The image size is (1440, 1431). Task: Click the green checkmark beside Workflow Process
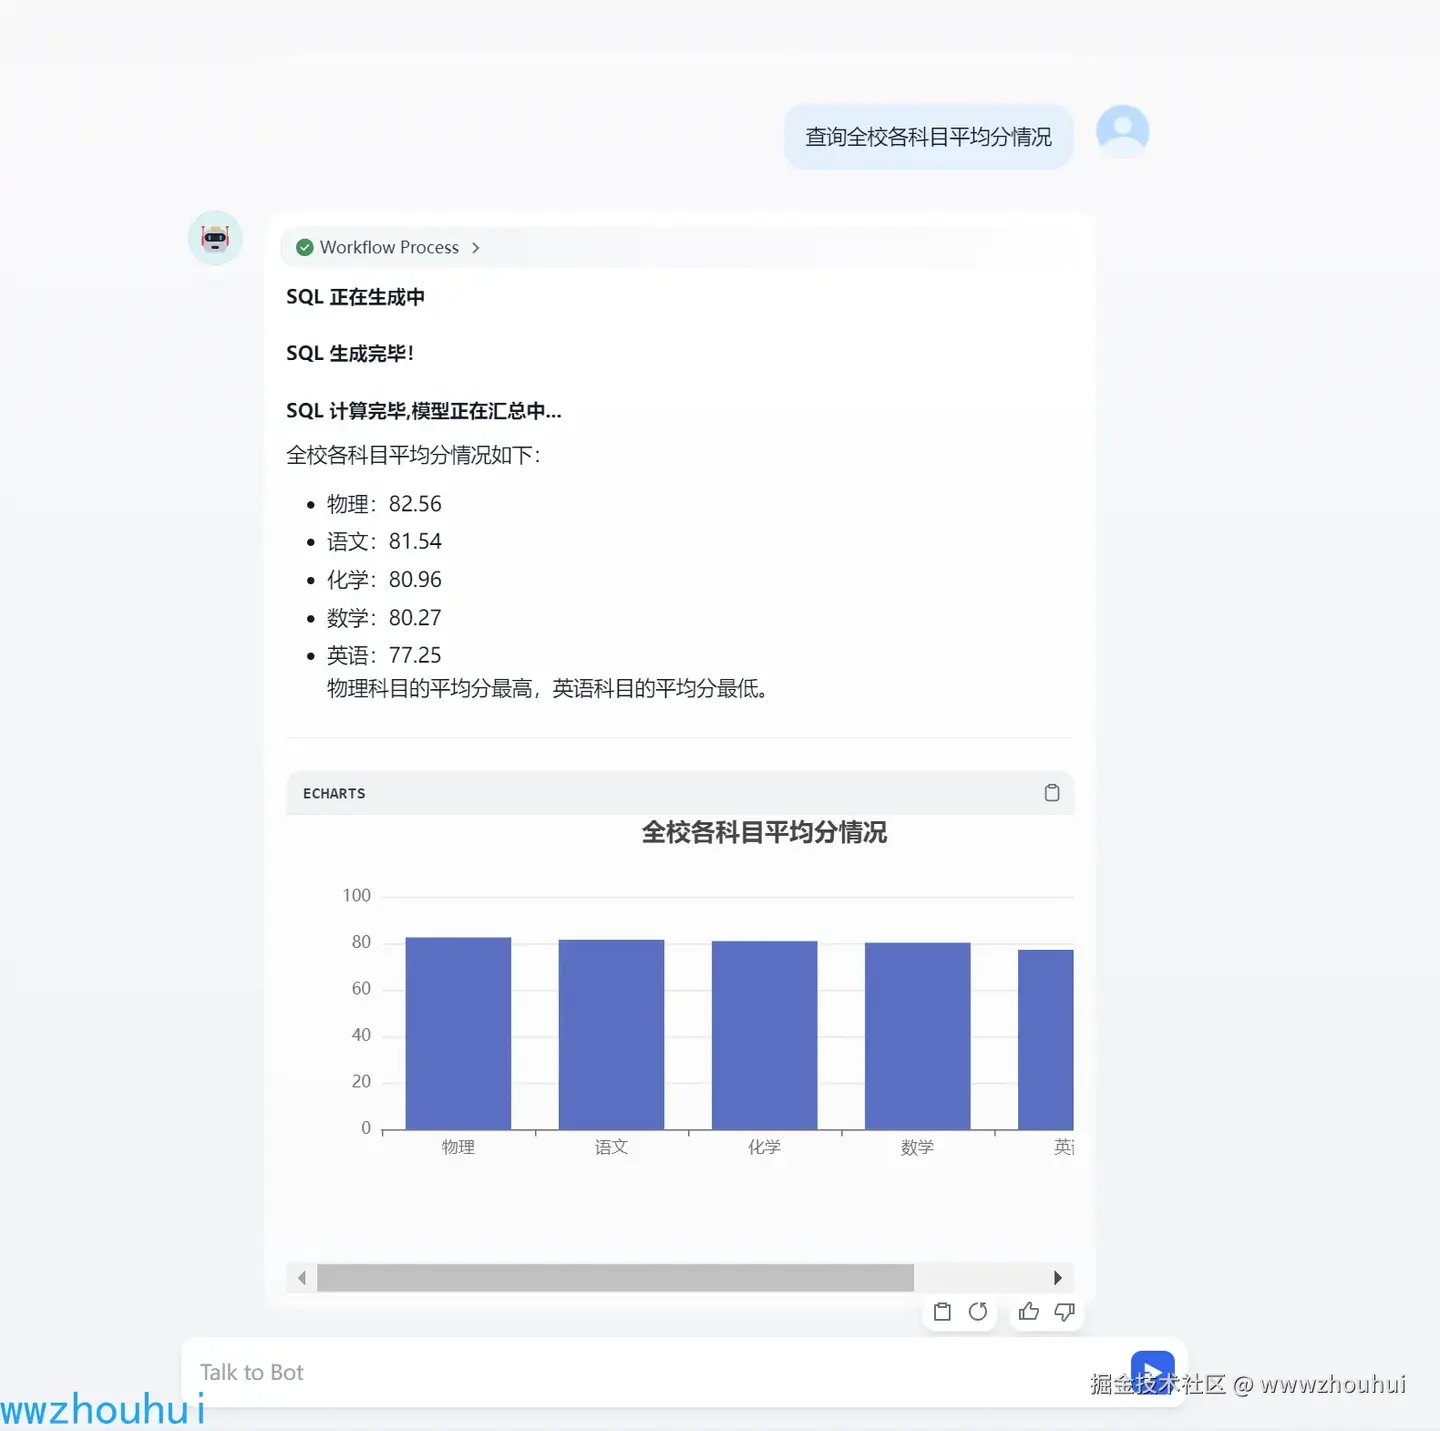[304, 247]
